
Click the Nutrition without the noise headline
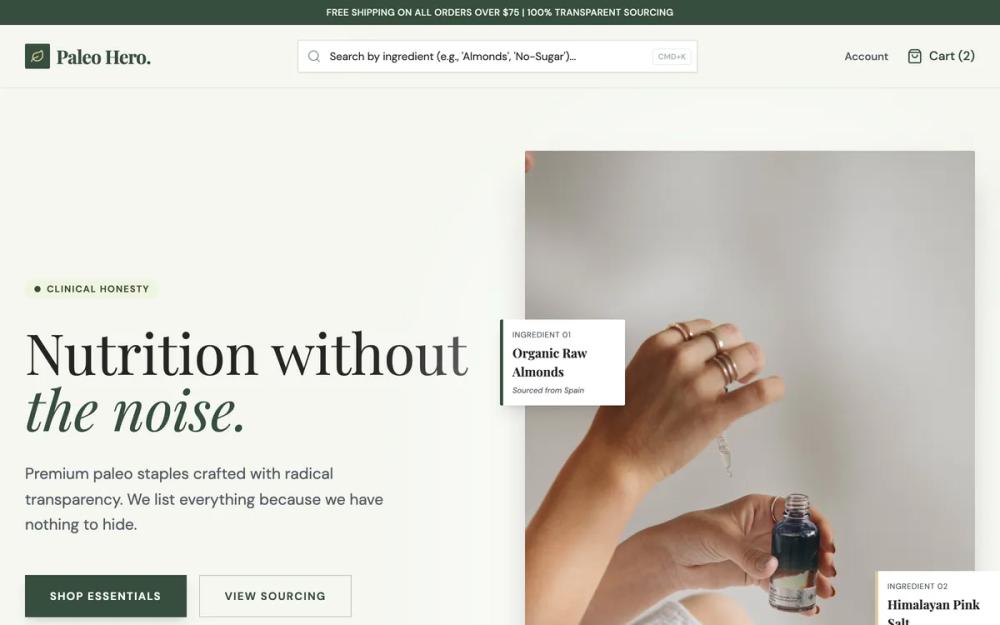(x=247, y=382)
